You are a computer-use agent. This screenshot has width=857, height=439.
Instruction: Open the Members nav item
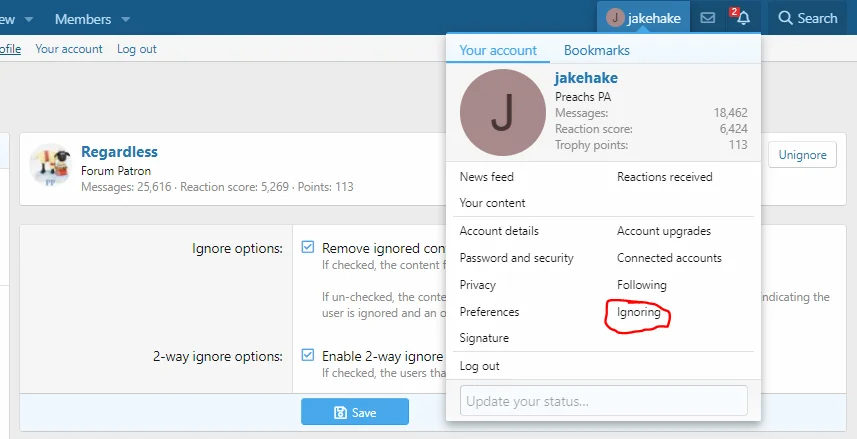tap(83, 19)
